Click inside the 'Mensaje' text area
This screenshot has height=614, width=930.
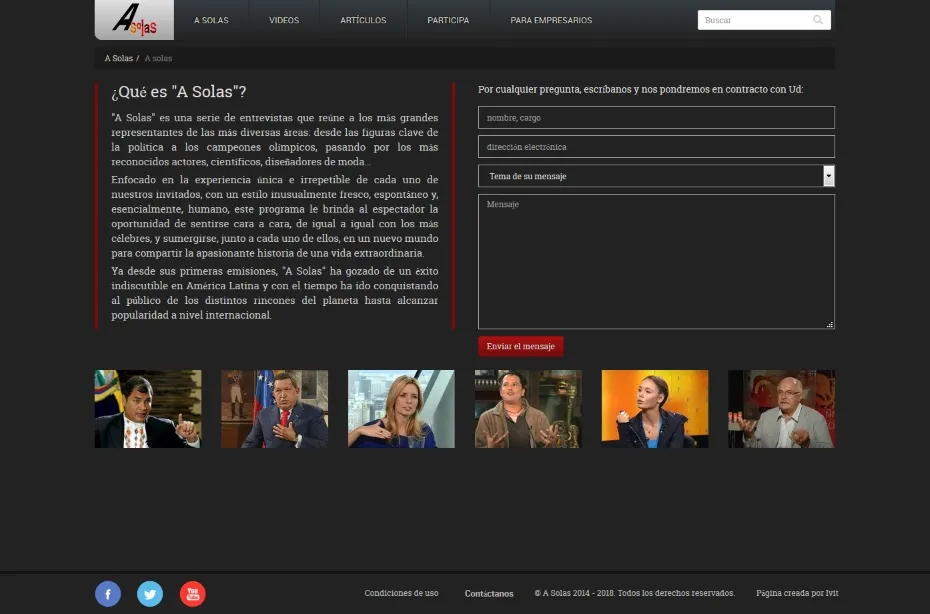656,262
